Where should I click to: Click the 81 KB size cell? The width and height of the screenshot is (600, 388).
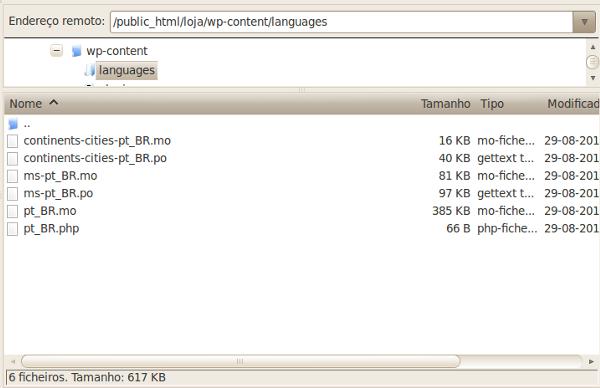point(454,176)
